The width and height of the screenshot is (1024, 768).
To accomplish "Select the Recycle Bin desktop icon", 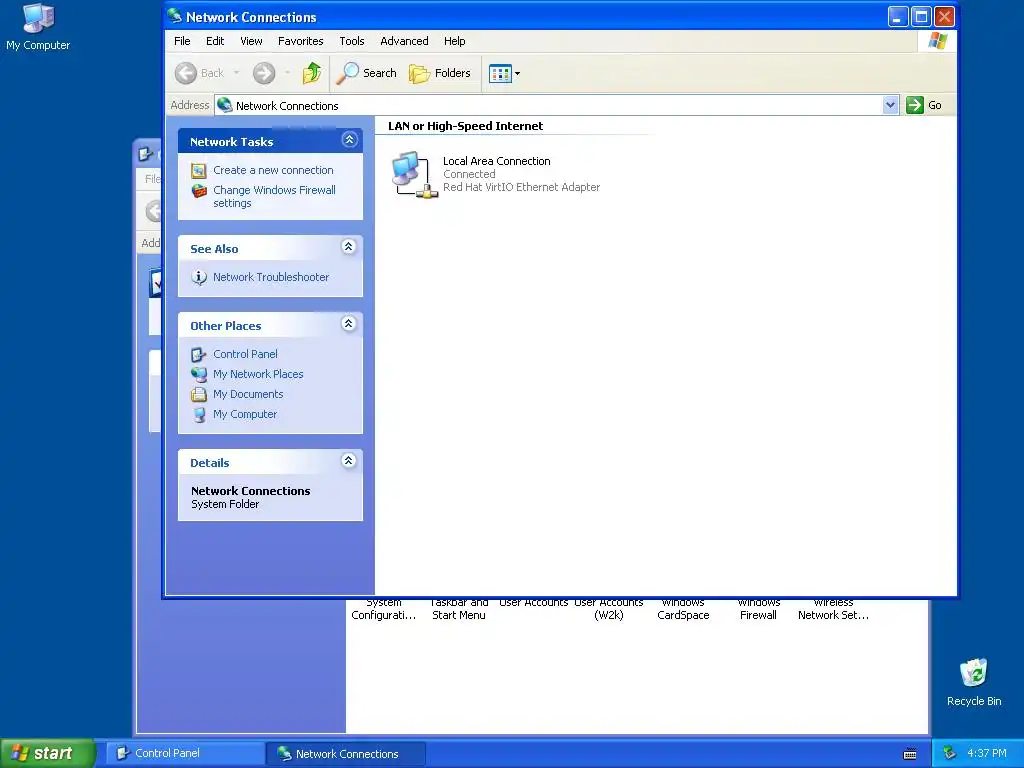I will click(974, 682).
